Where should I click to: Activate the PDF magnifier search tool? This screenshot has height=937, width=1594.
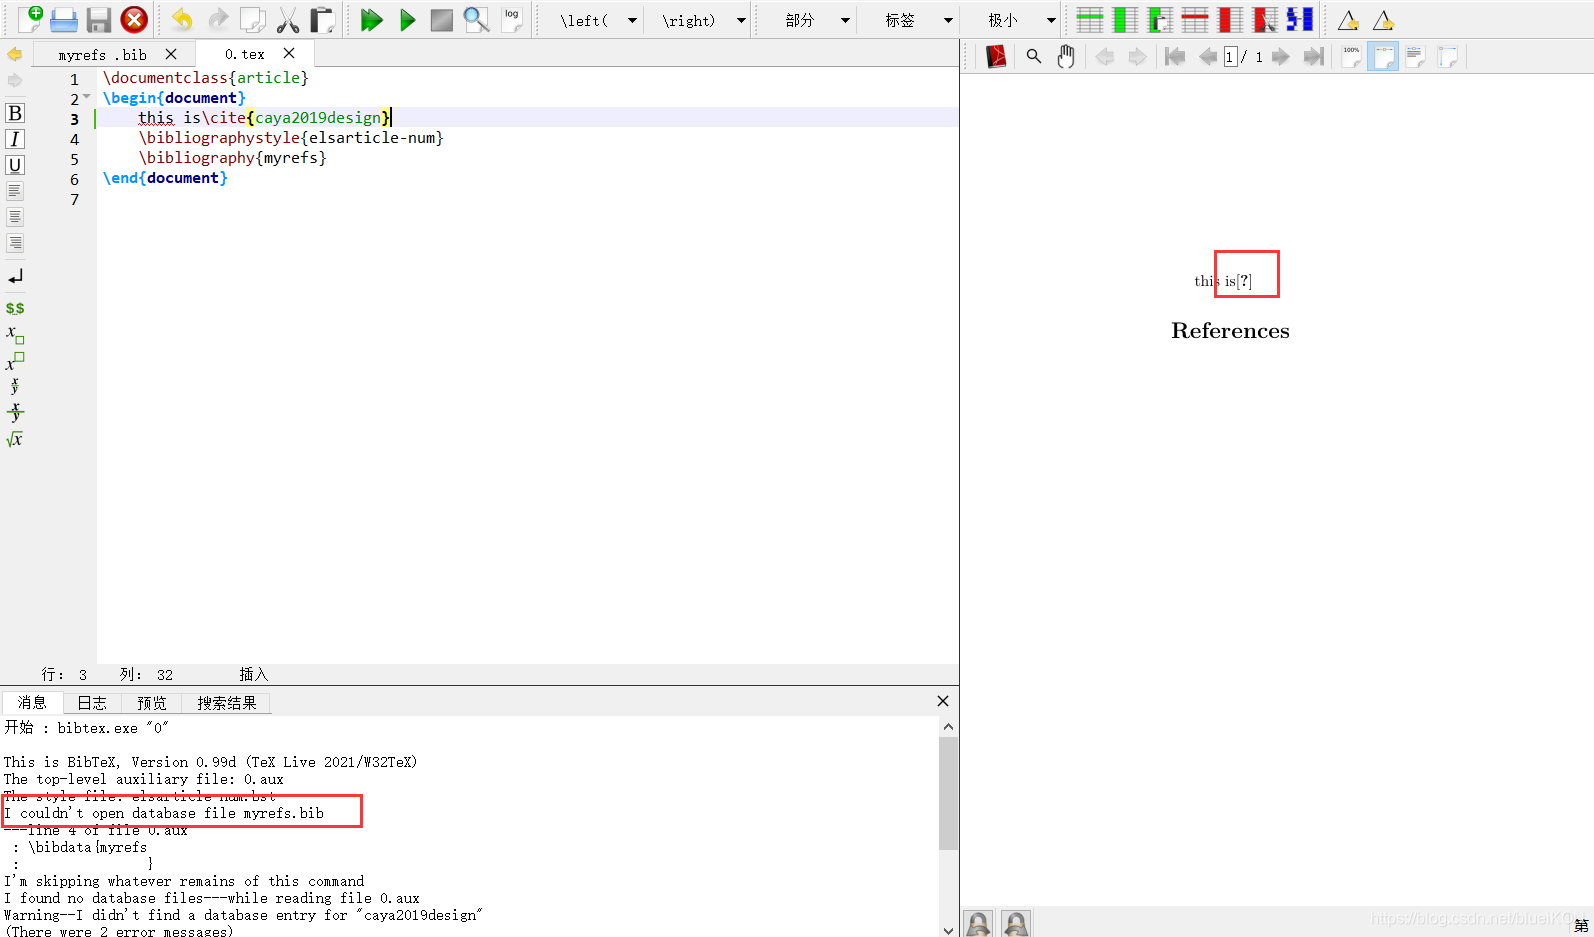1034,57
